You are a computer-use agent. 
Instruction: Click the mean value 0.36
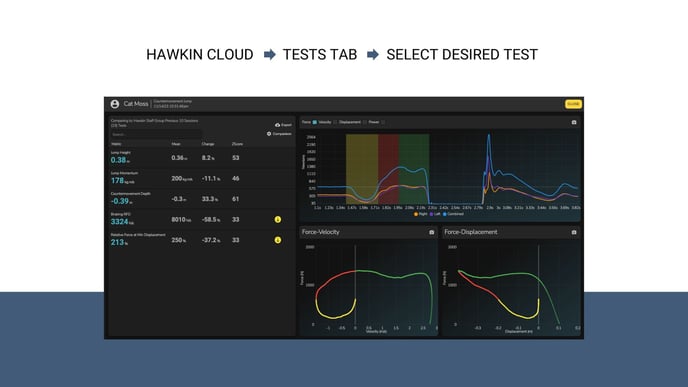pyautogui.click(x=178, y=158)
